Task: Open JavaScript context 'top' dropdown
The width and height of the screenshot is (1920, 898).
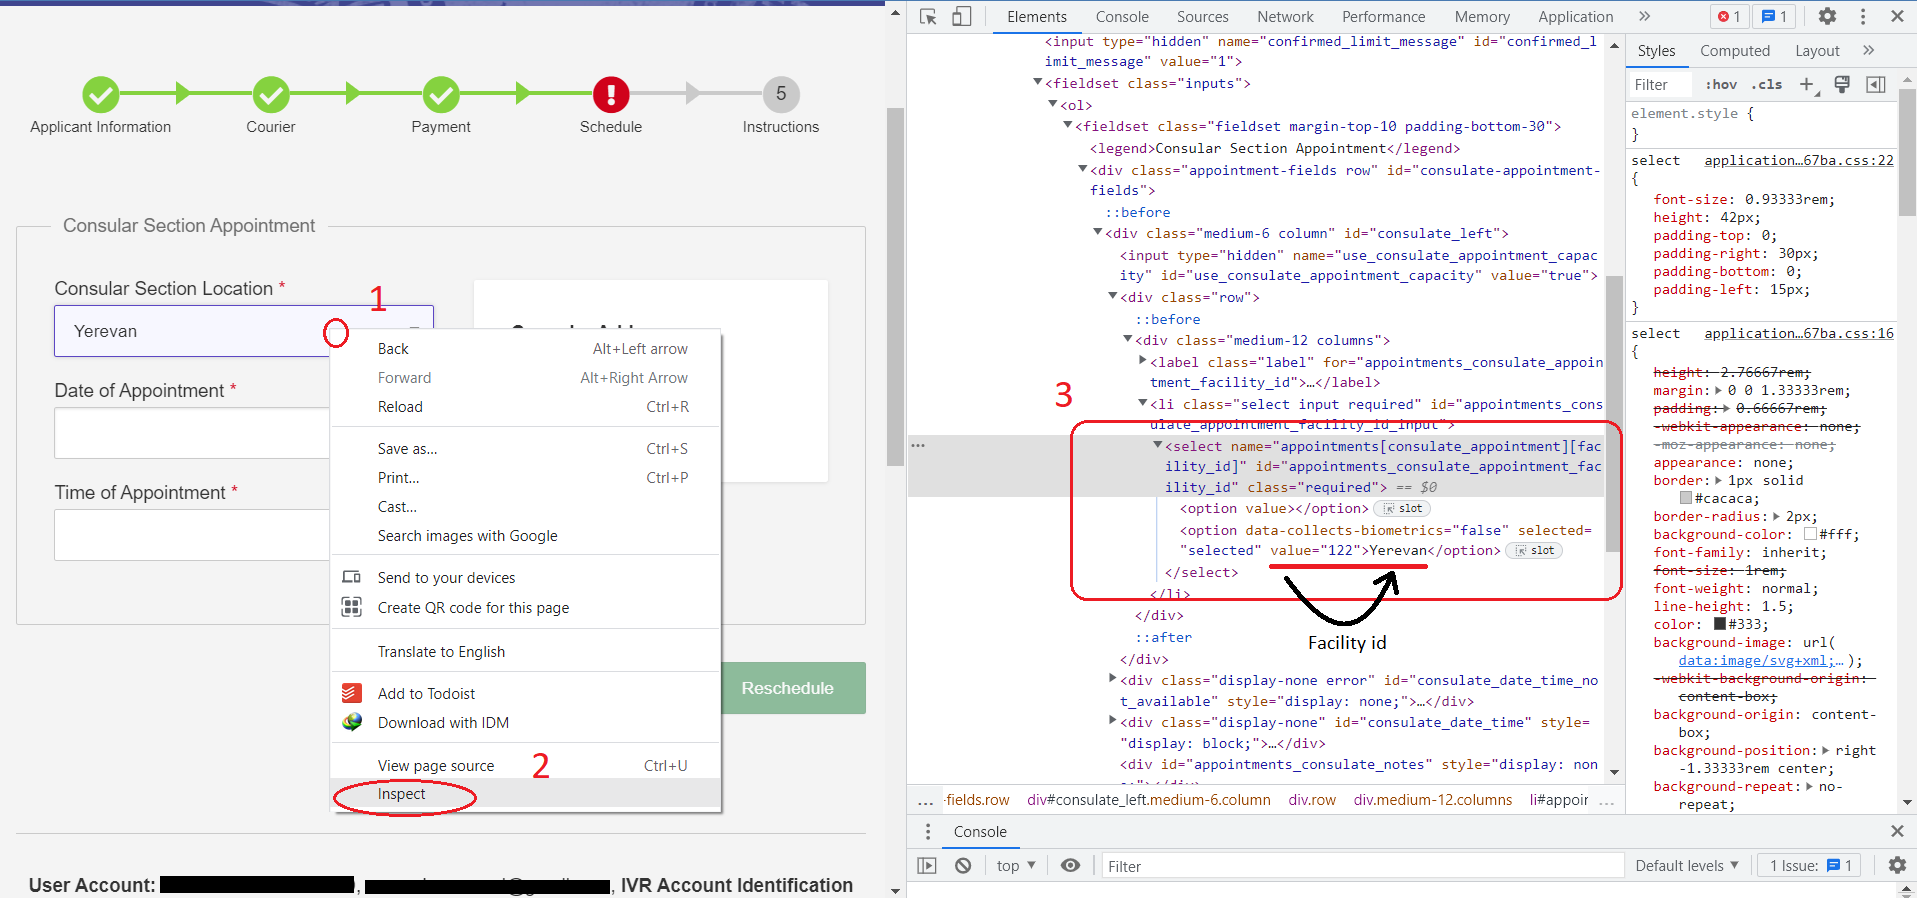Action: (1016, 865)
